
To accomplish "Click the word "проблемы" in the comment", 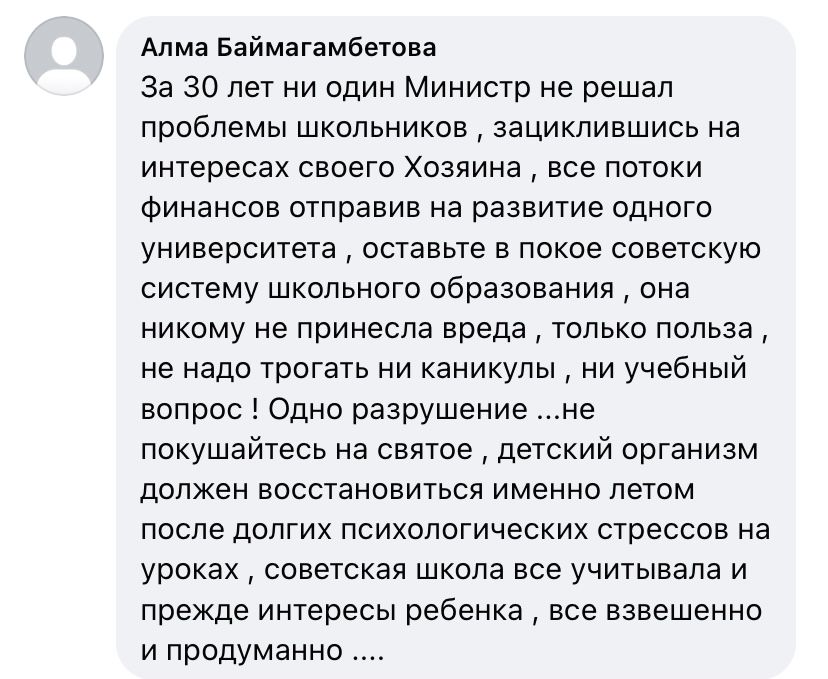I will (214, 128).
